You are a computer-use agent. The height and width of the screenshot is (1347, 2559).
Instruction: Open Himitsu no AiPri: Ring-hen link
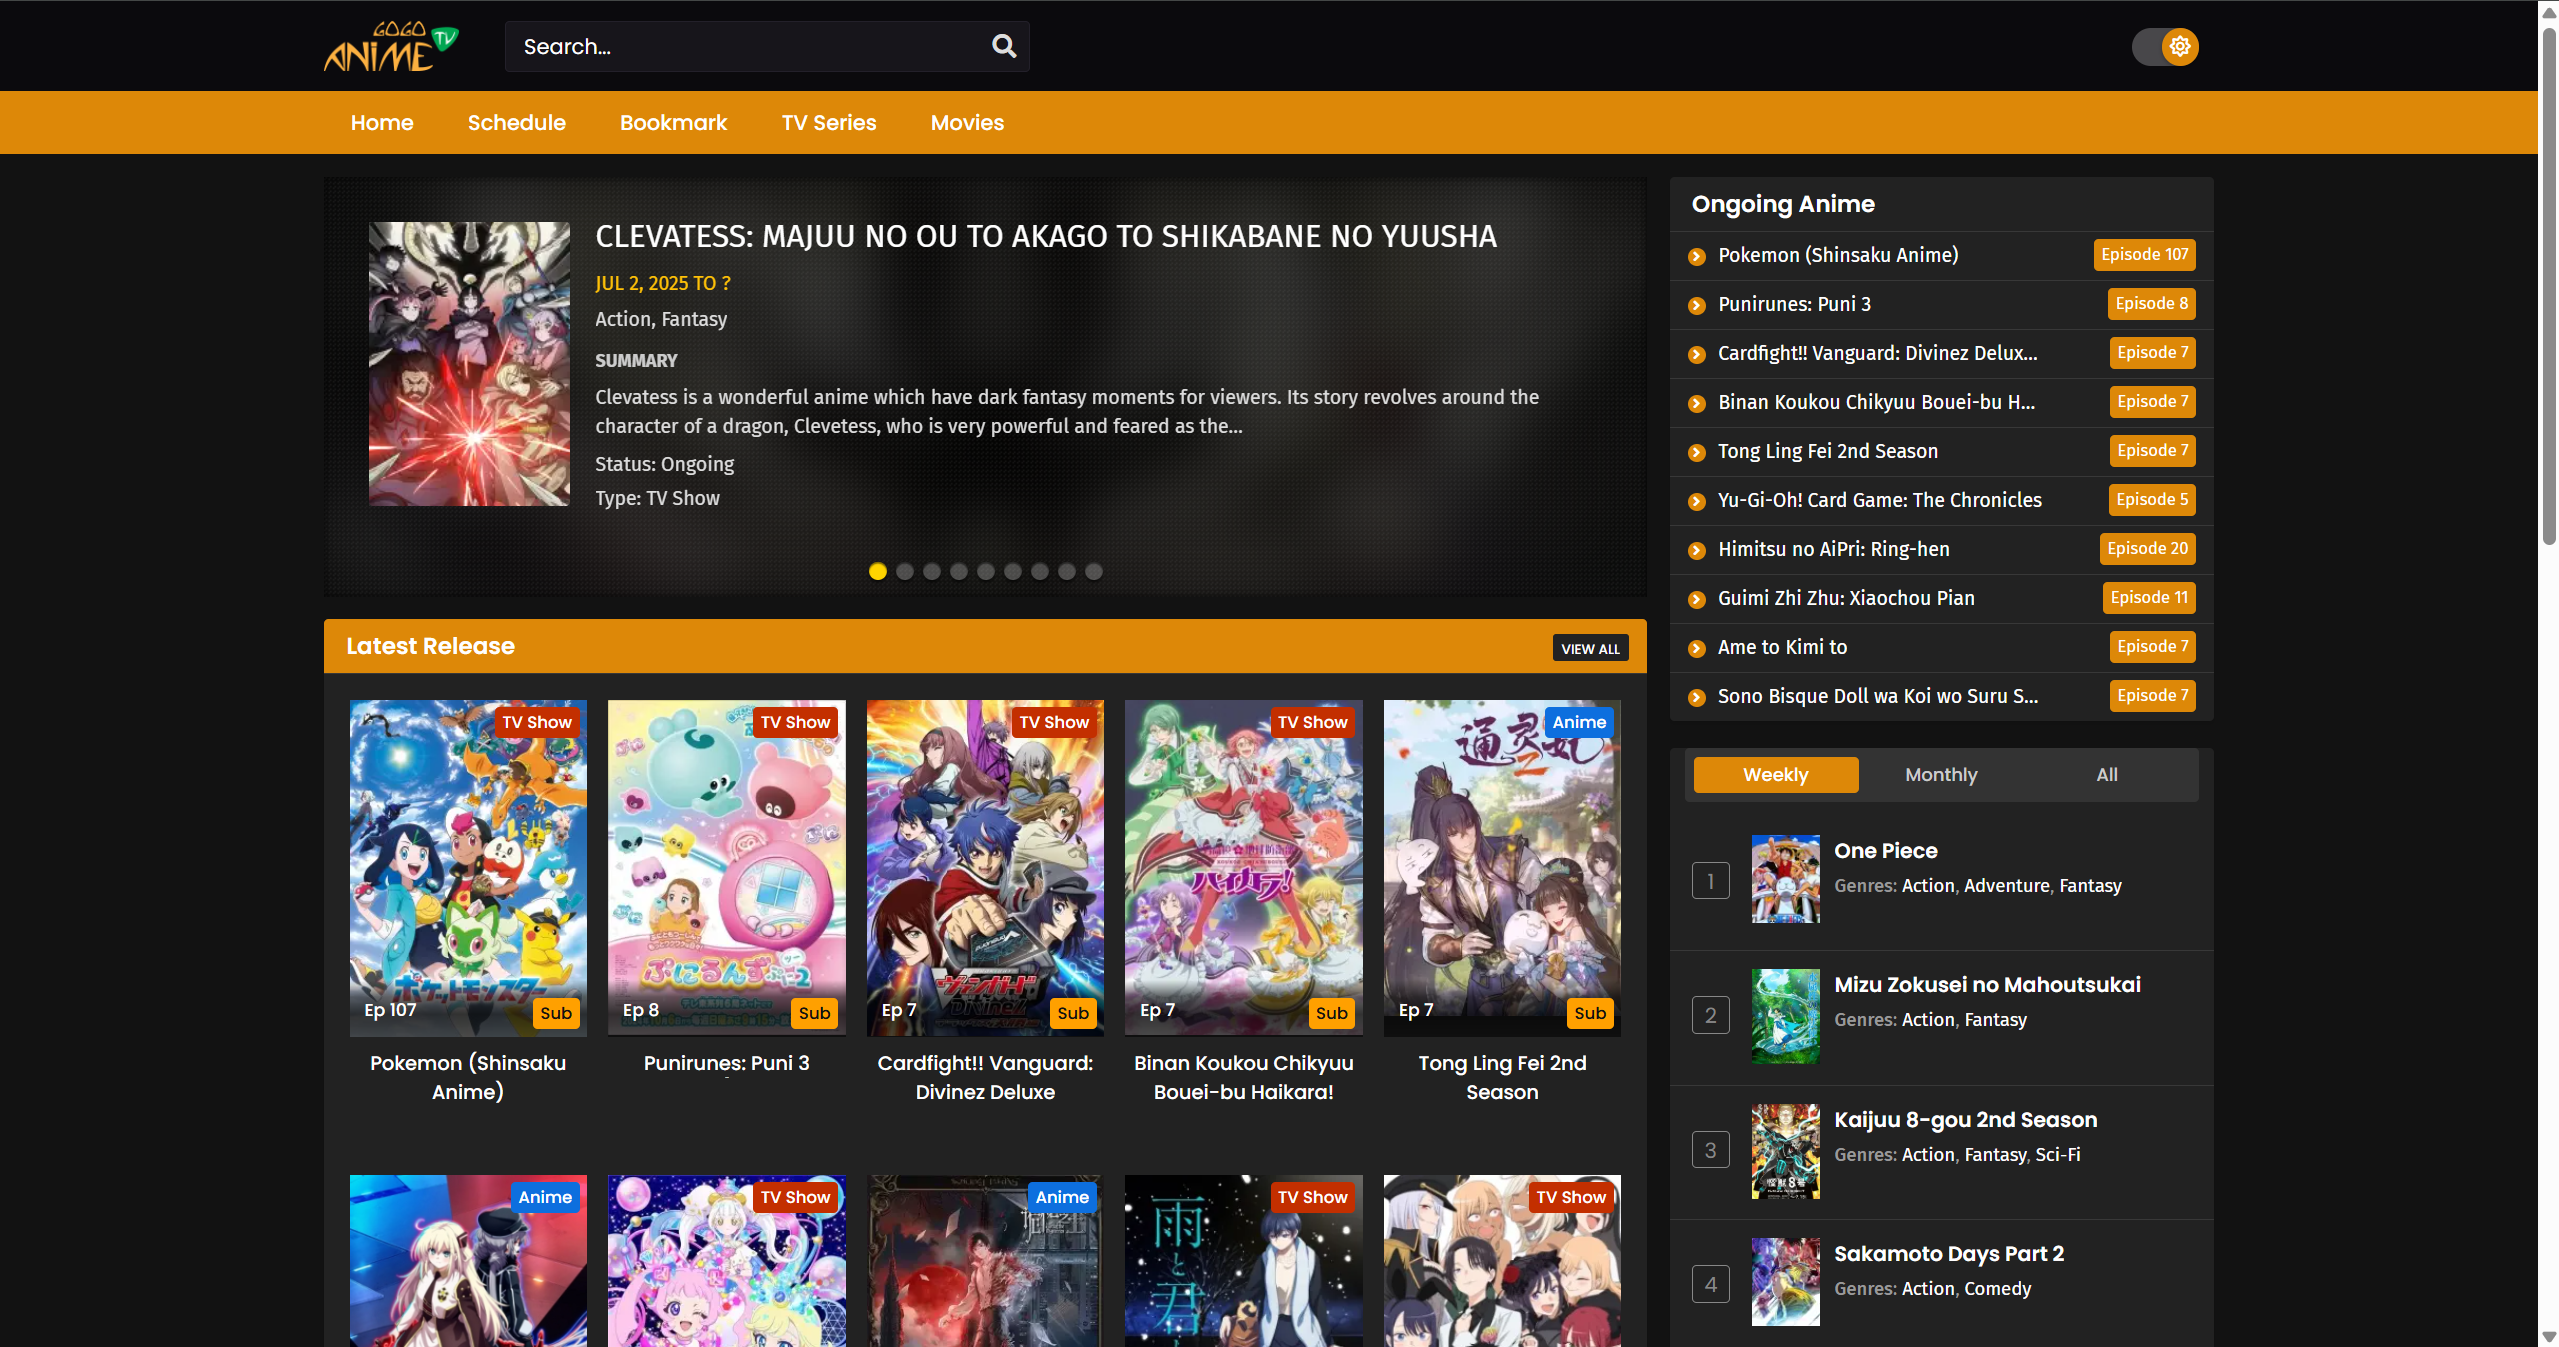click(x=1834, y=549)
